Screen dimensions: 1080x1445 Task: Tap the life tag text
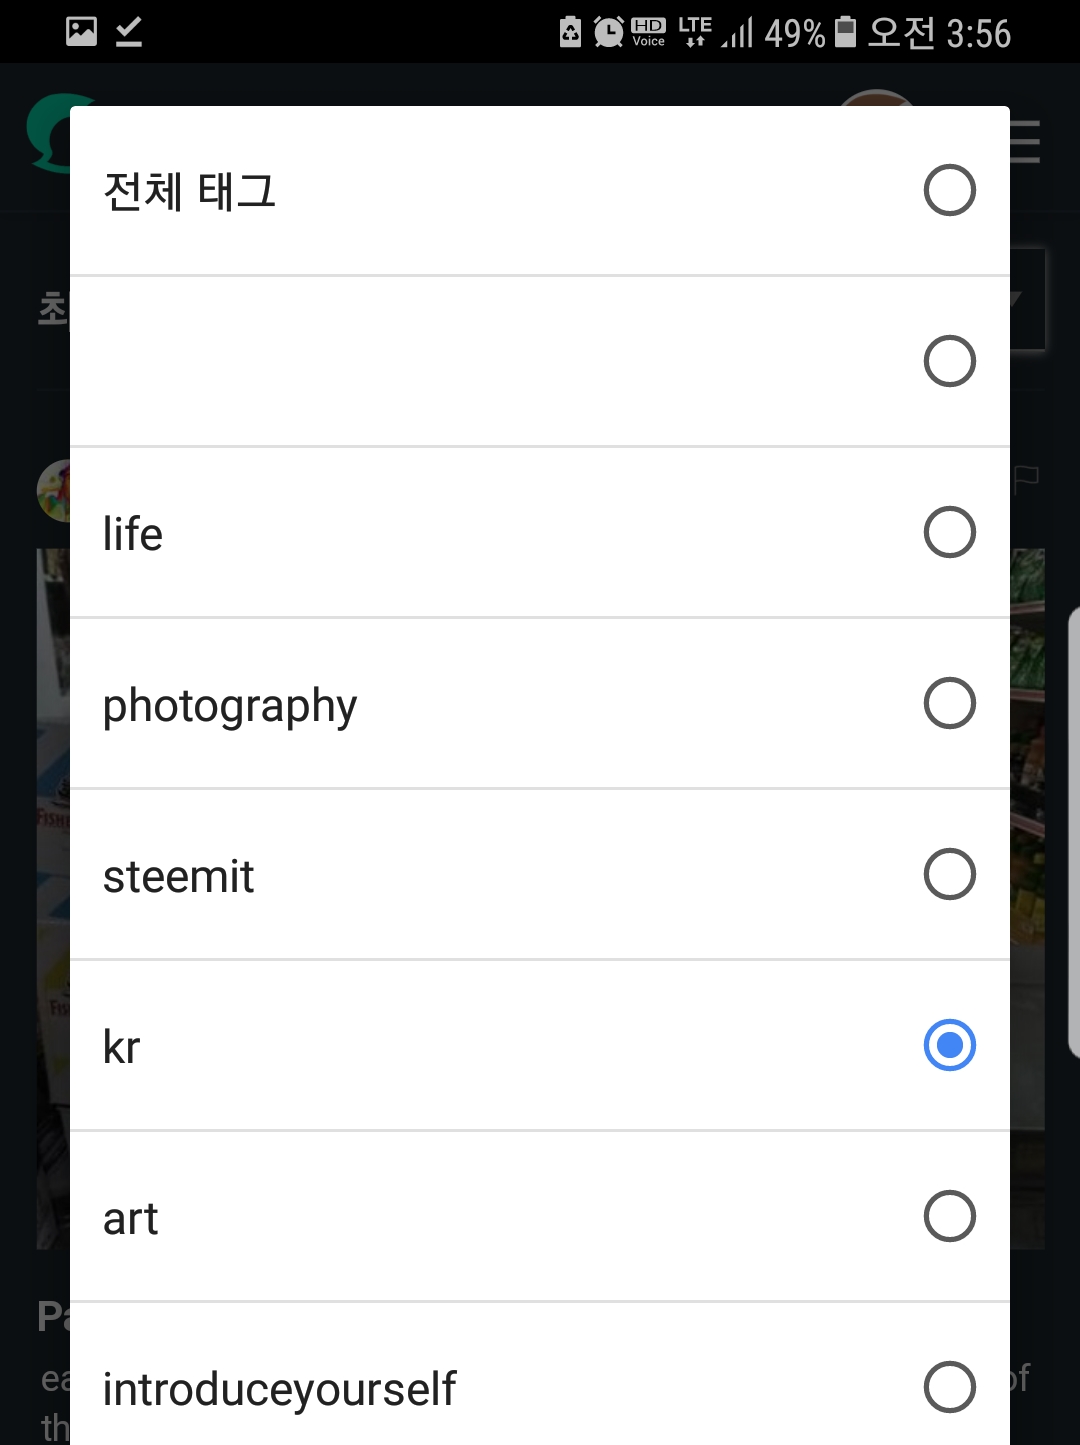[x=132, y=534]
